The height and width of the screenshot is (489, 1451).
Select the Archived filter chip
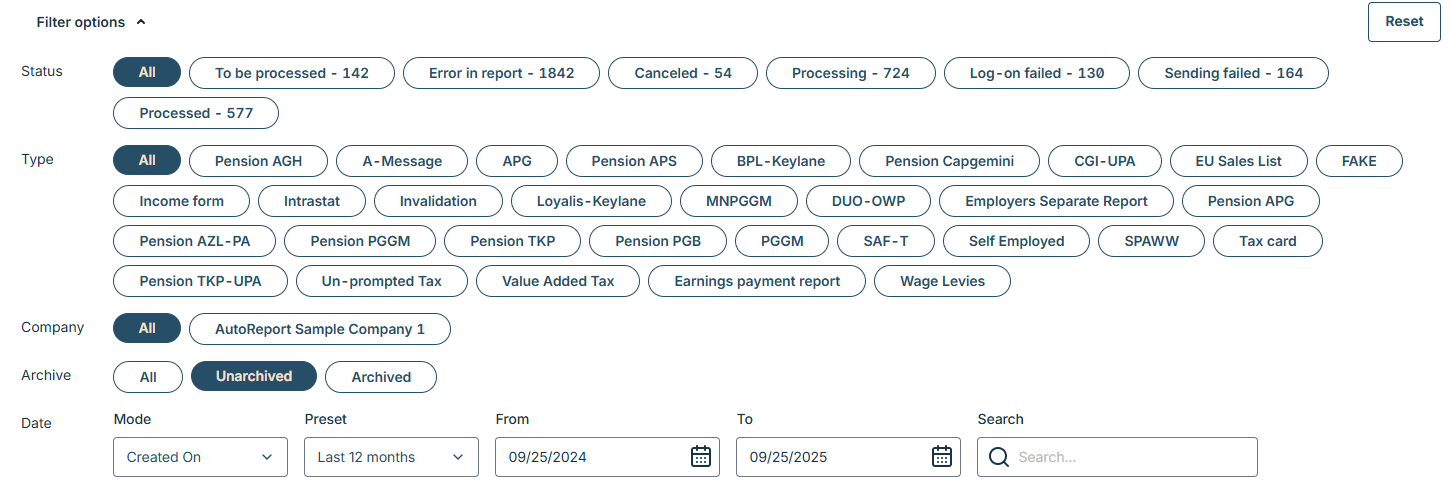point(381,377)
